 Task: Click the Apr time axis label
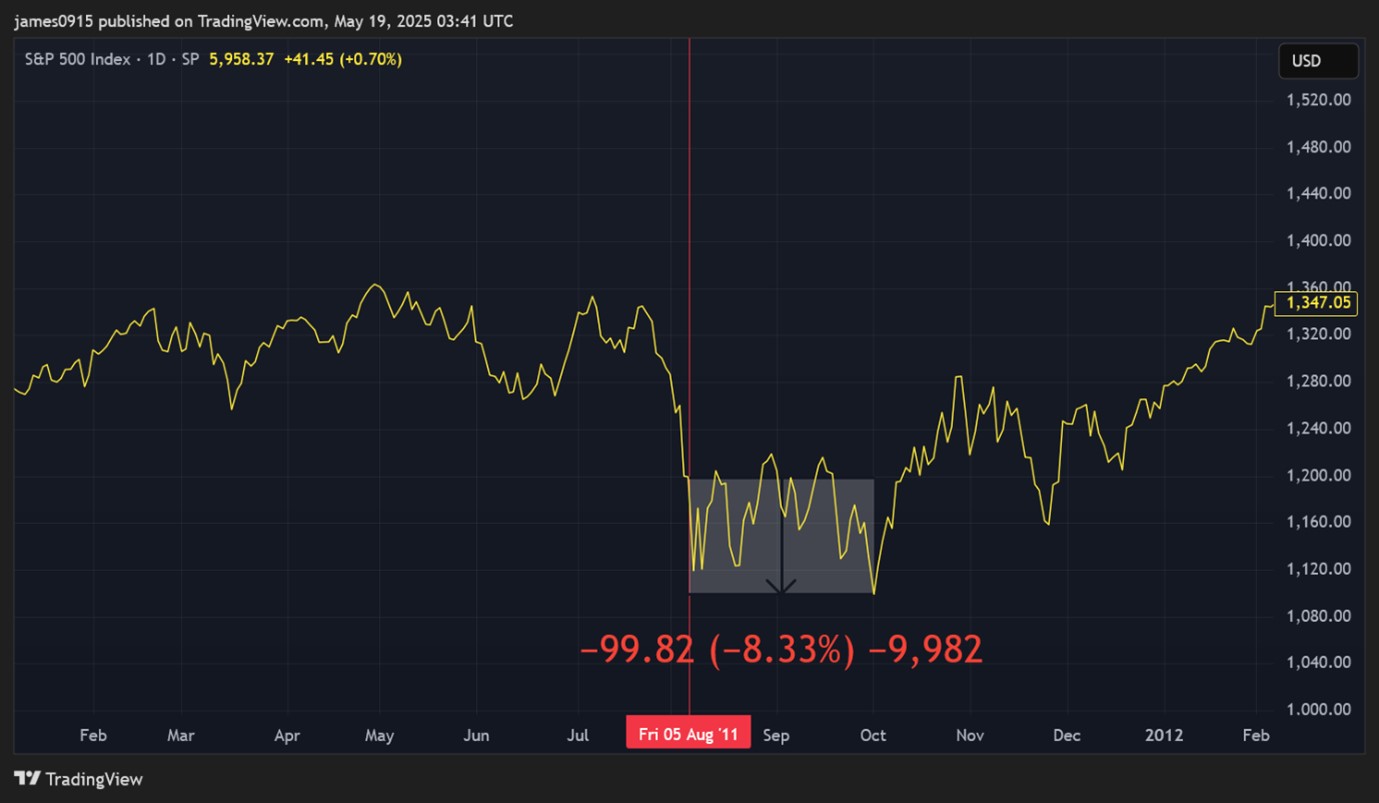[x=287, y=735]
